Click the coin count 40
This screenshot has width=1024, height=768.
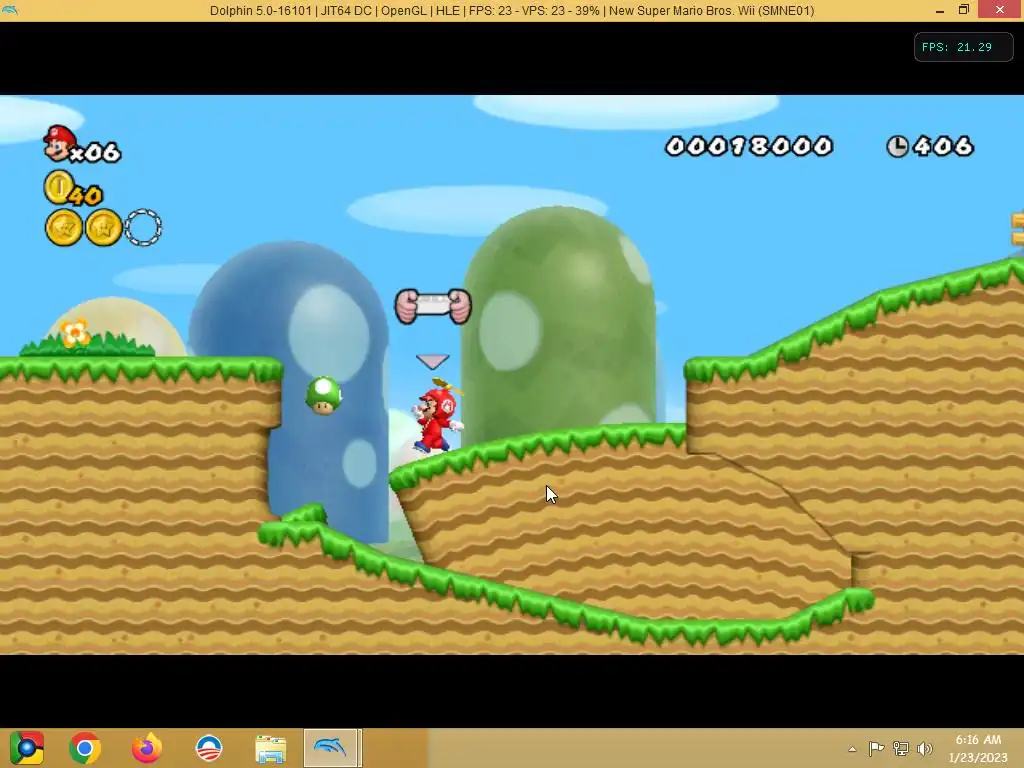[x=86, y=195]
